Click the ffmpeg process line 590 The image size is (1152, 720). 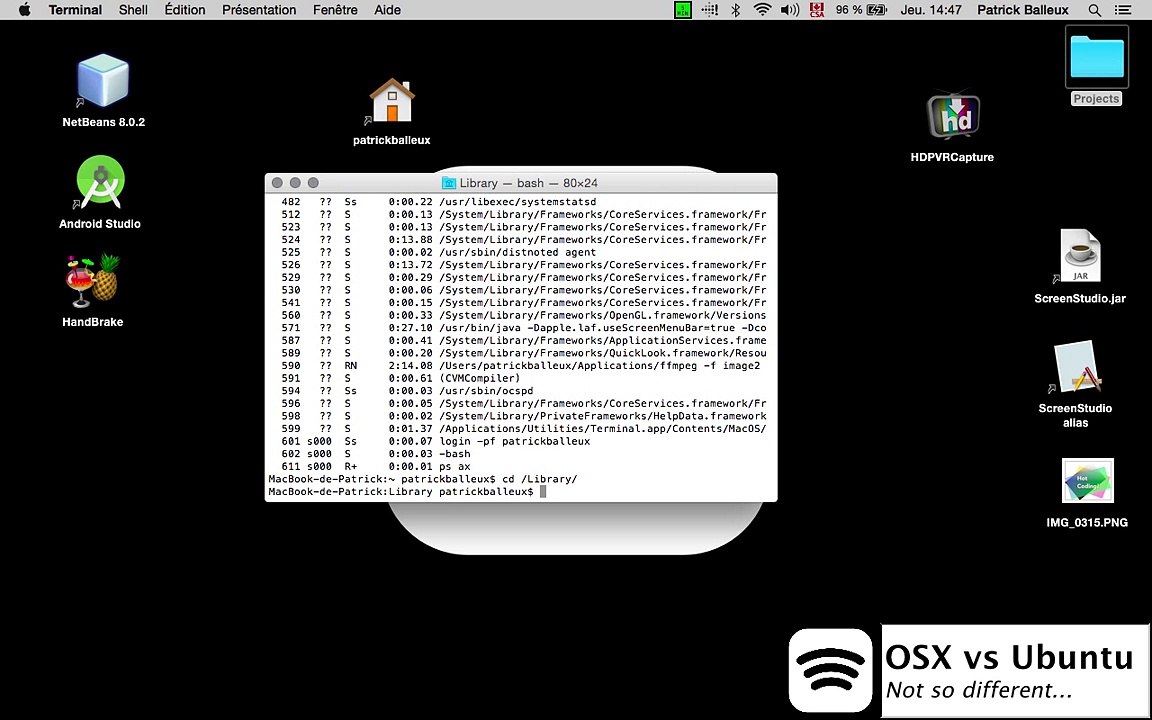(521, 366)
